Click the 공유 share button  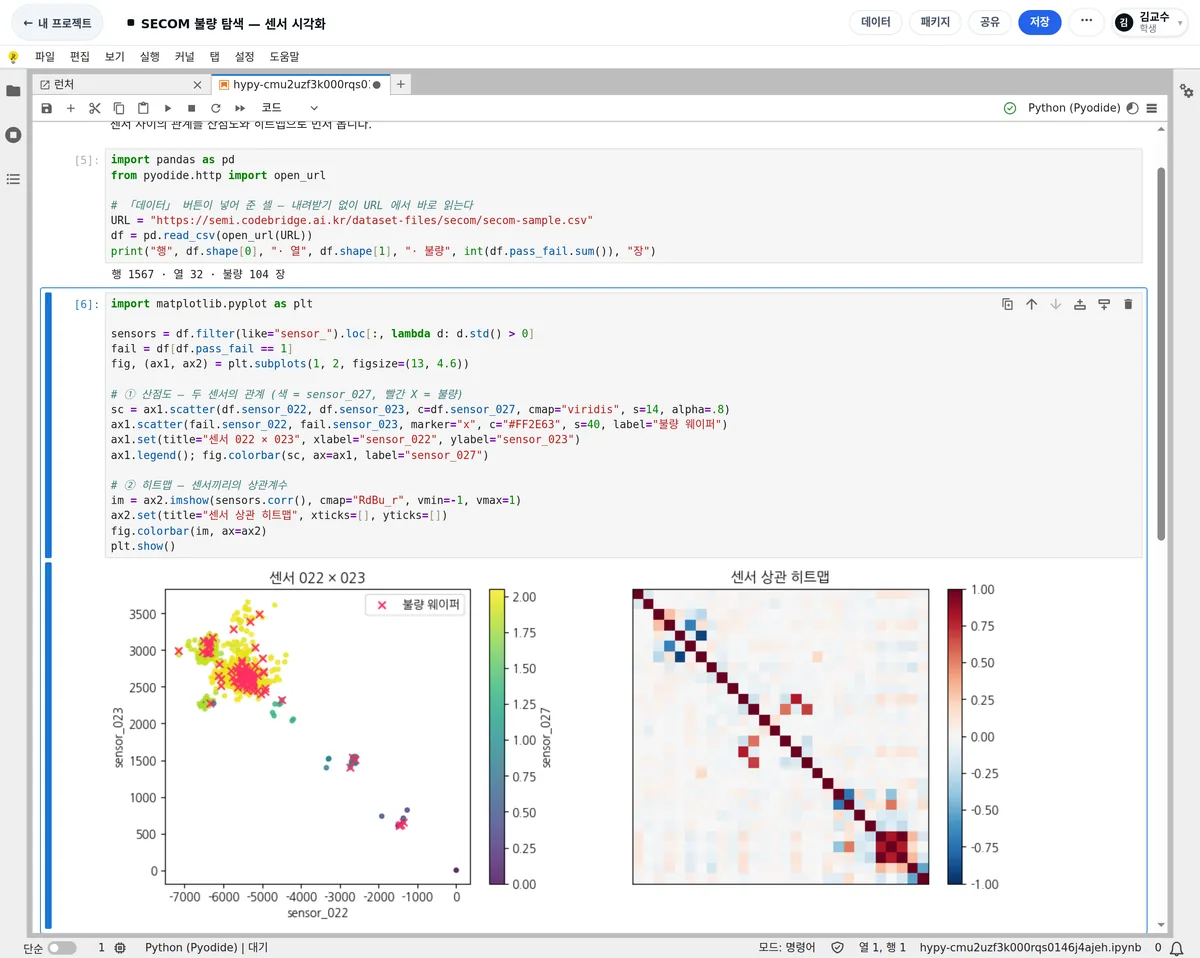pos(990,22)
